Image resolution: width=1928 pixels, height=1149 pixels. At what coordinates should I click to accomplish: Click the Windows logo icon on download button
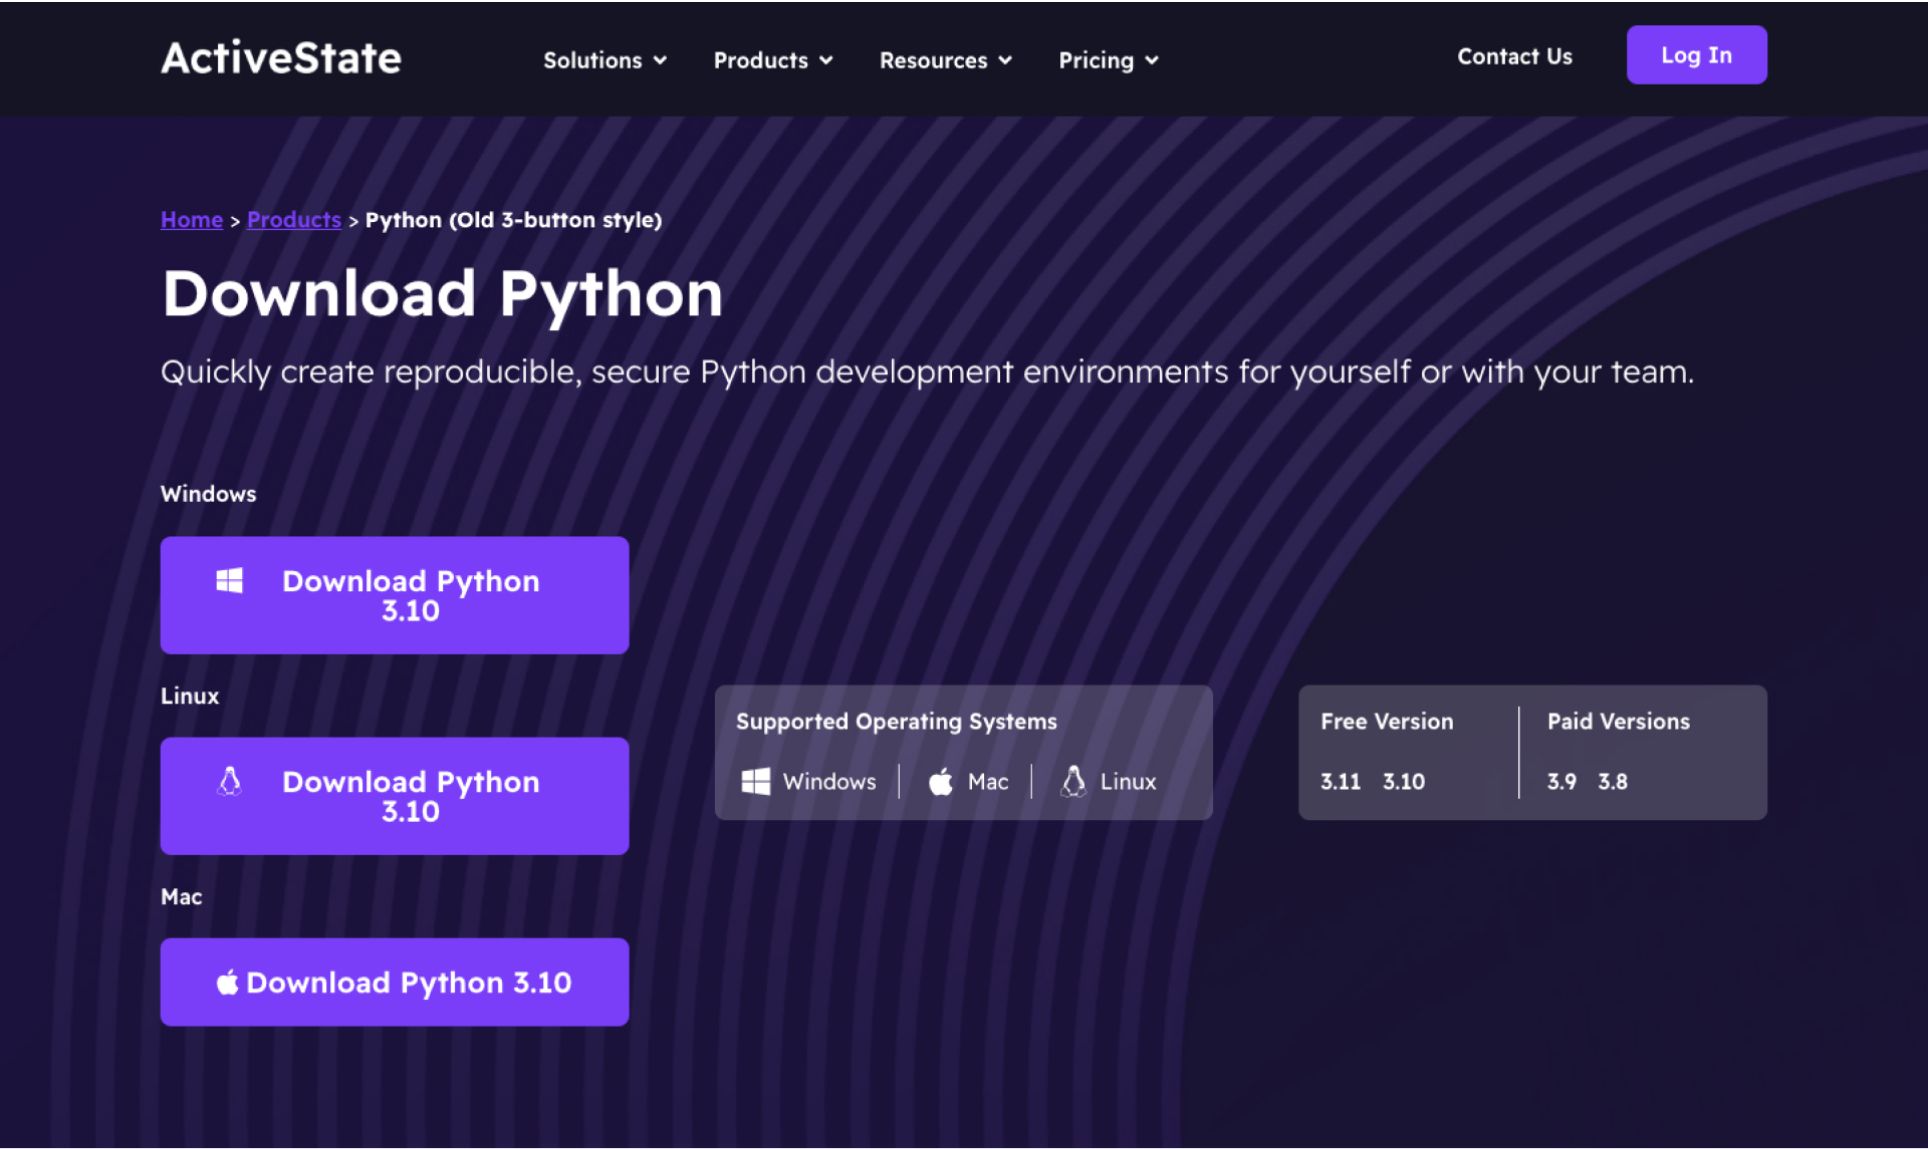(229, 581)
